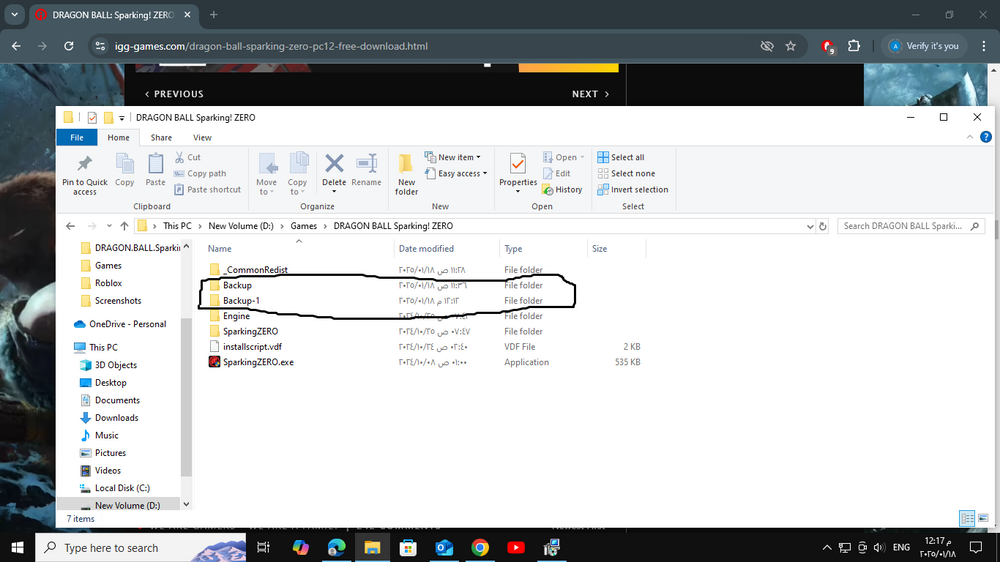Screen dimensions: 1000x562
Task: Click the Chrome address bar URL
Action: click(x=271, y=46)
